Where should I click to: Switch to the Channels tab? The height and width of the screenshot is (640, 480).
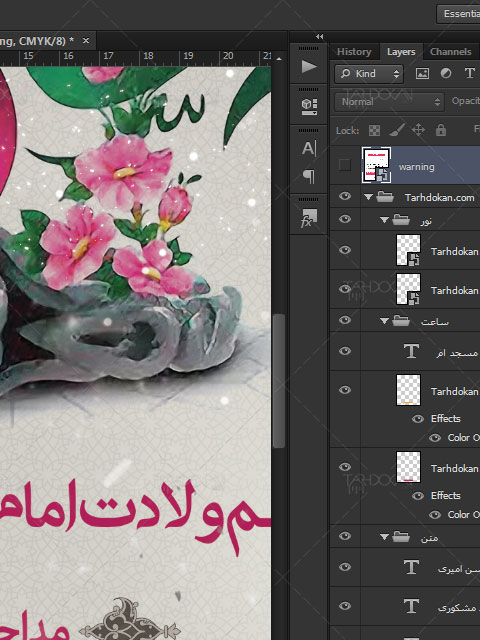pyautogui.click(x=451, y=52)
